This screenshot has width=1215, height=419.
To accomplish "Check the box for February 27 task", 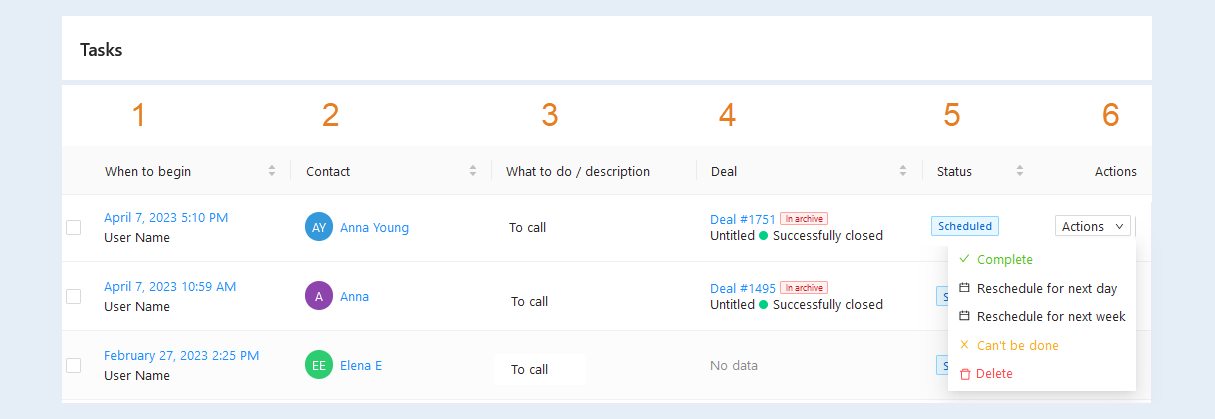I will tap(74, 365).
